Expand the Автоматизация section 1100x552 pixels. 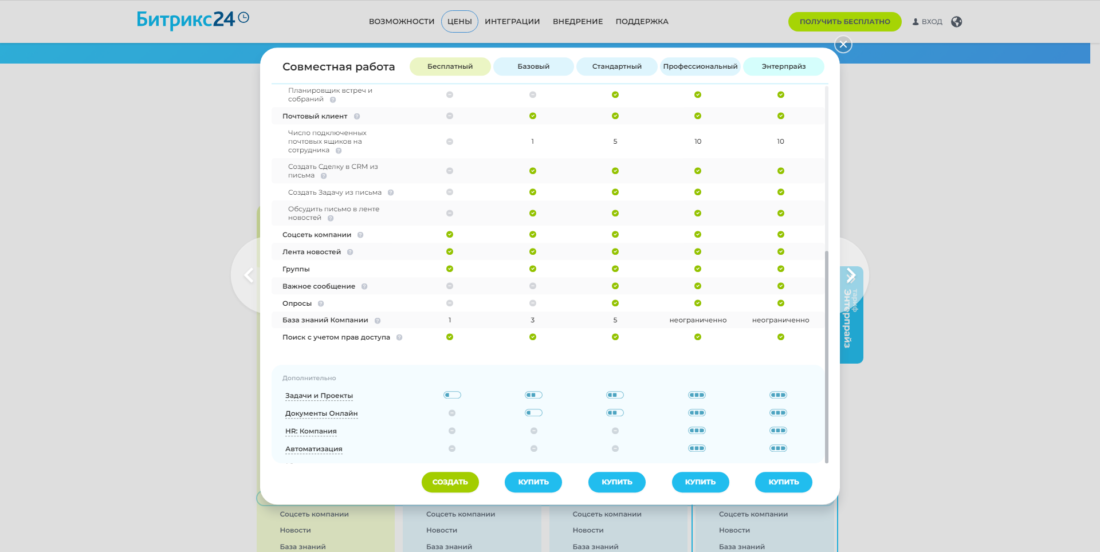click(x=313, y=449)
